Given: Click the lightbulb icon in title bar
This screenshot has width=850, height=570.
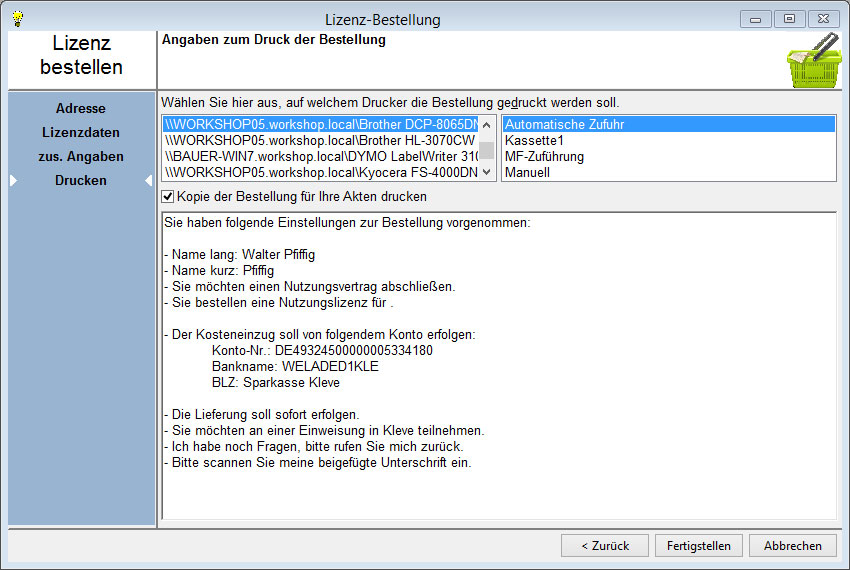Looking at the screenshot, I should pos(17,18).
